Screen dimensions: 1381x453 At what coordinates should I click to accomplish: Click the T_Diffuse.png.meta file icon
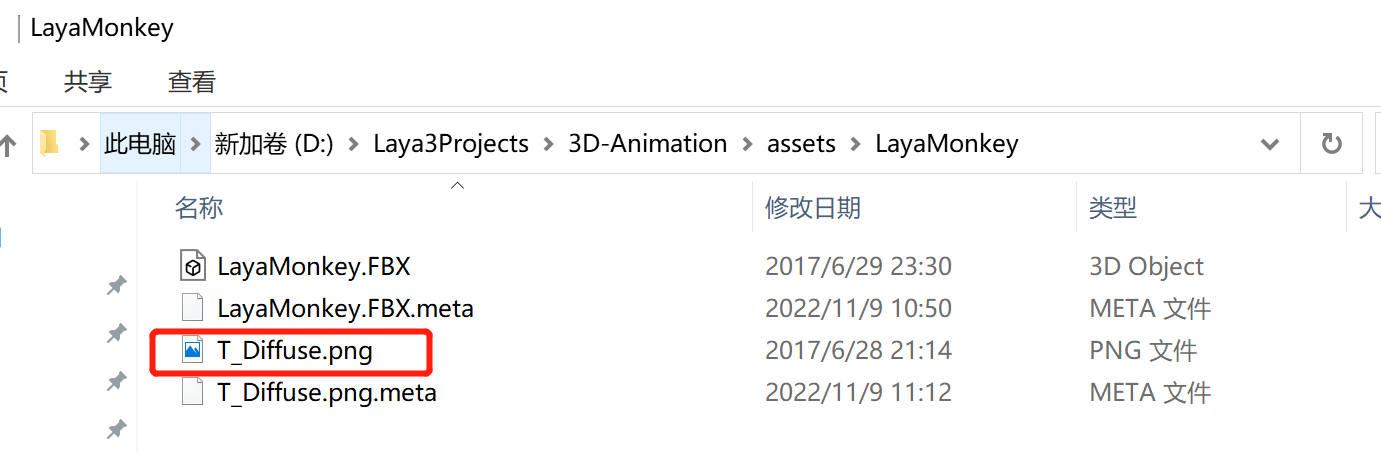click(192, 392)
